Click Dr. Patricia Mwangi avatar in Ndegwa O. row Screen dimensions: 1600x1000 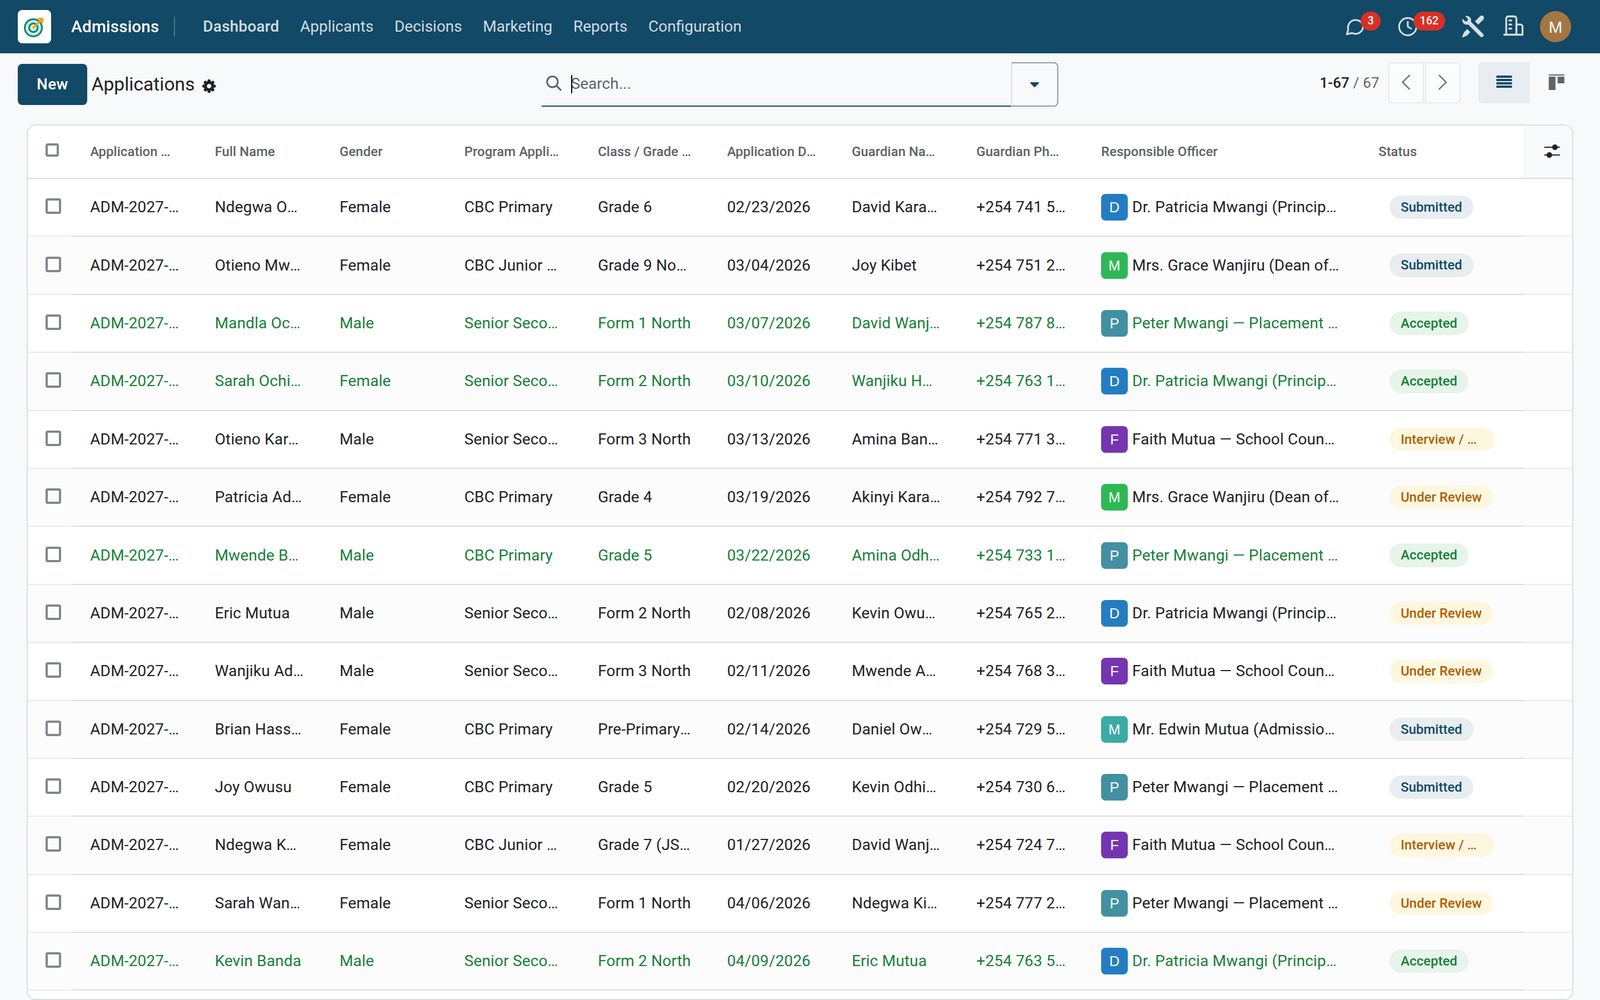(x=1114, y=207)
